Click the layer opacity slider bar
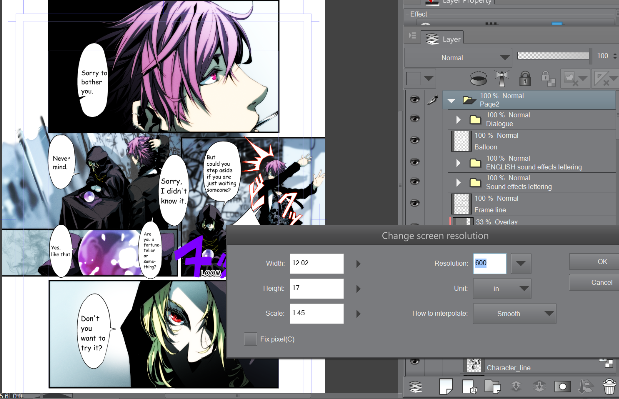619x399 pixels. pyautogui.click(x=553, y=56)
